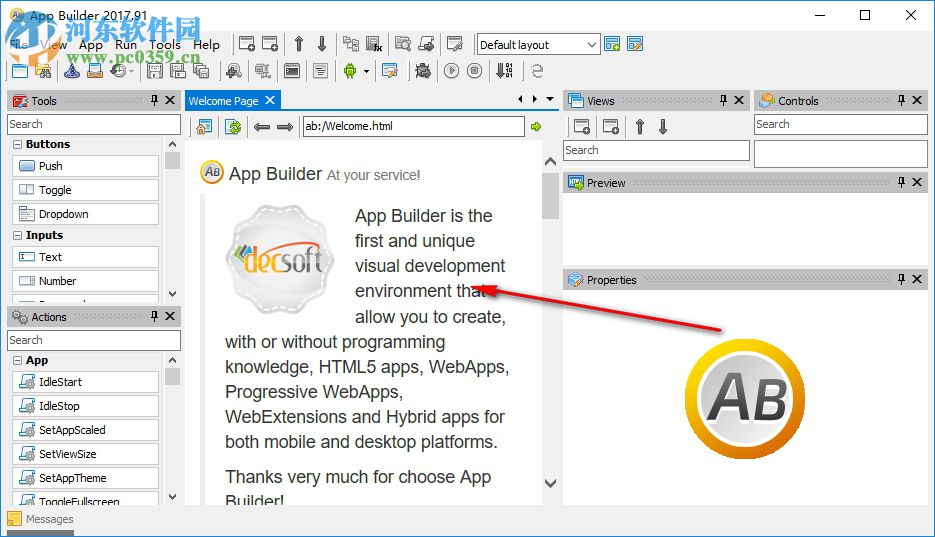Viewport: 935px width, 537px height.
Task: Open the console window icon
Action: tap(292, 71)
